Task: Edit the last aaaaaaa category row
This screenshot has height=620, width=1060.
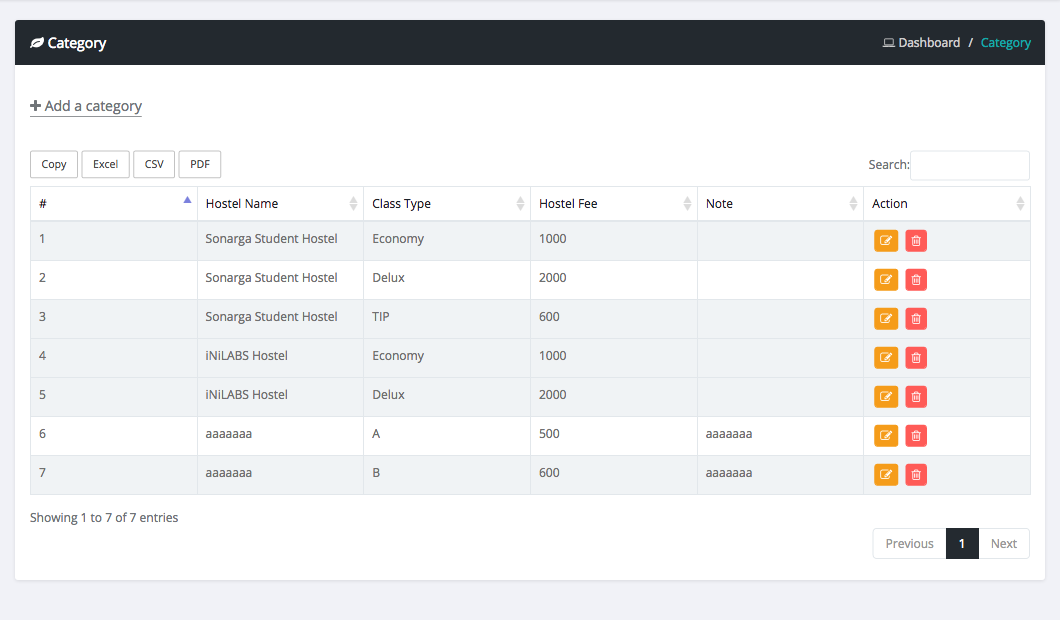Action: click(x=885, y=474)
